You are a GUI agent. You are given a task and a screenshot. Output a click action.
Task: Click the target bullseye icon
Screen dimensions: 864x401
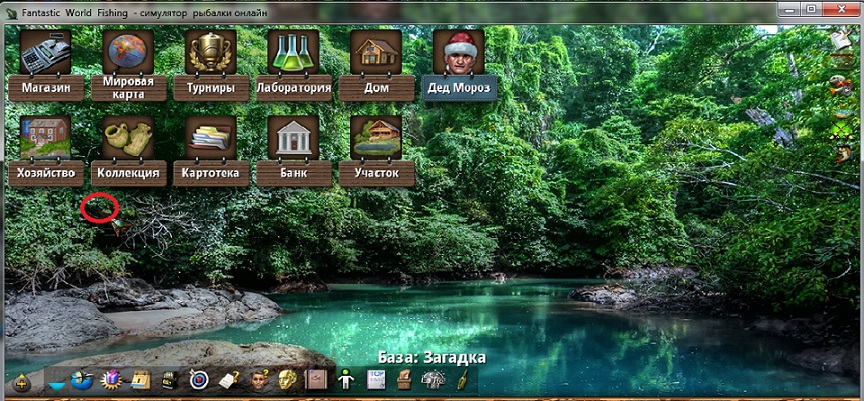tap(199, 381)
